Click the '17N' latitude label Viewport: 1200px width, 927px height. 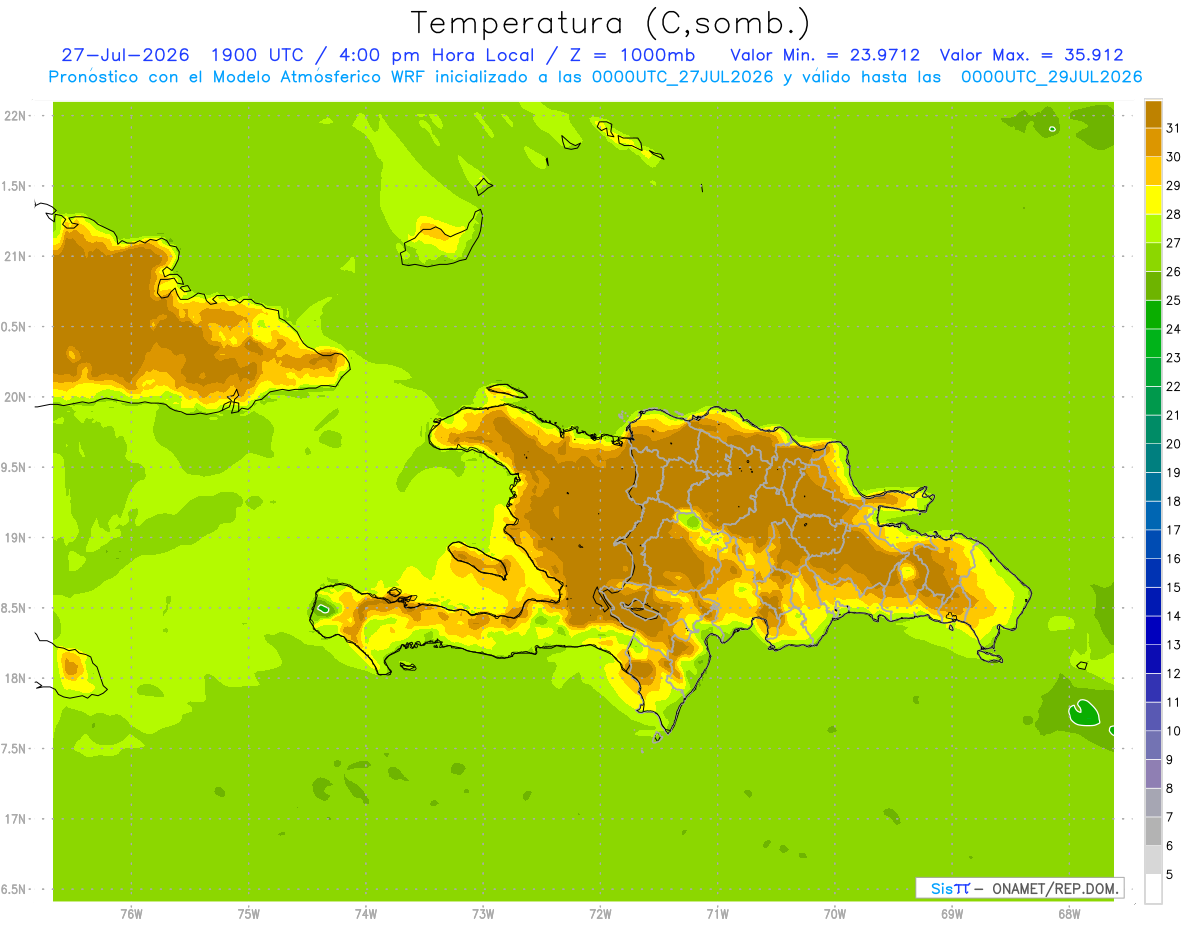point(14,819)
